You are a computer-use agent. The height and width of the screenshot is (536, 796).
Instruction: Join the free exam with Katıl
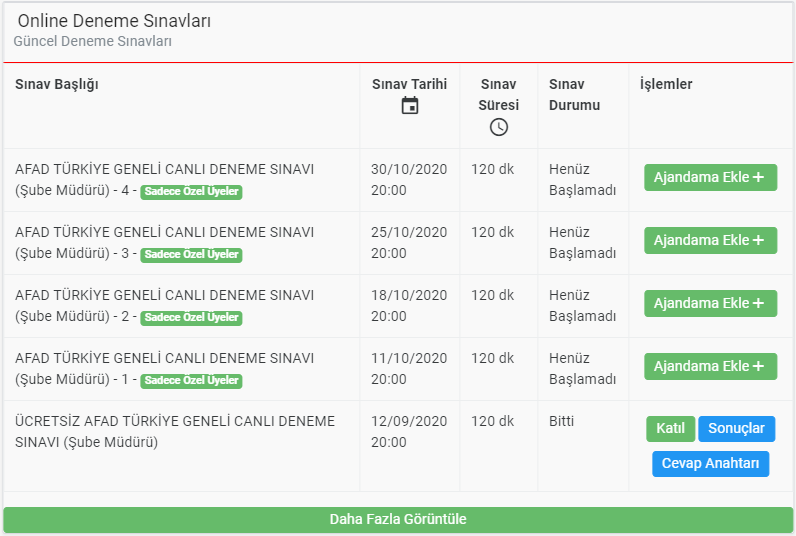click(670, 428)
